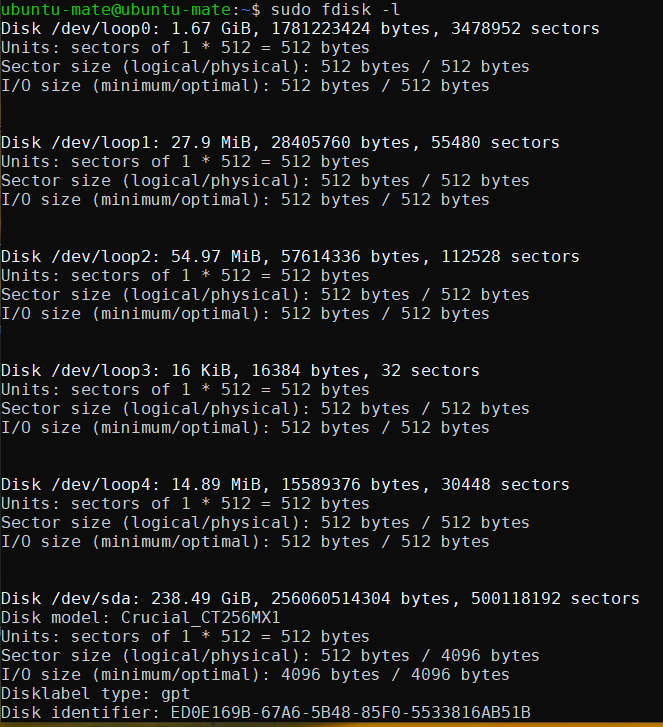Click the 4096 bytes physical sector value
Screen dimensions: 663x727
coord(490,656)
